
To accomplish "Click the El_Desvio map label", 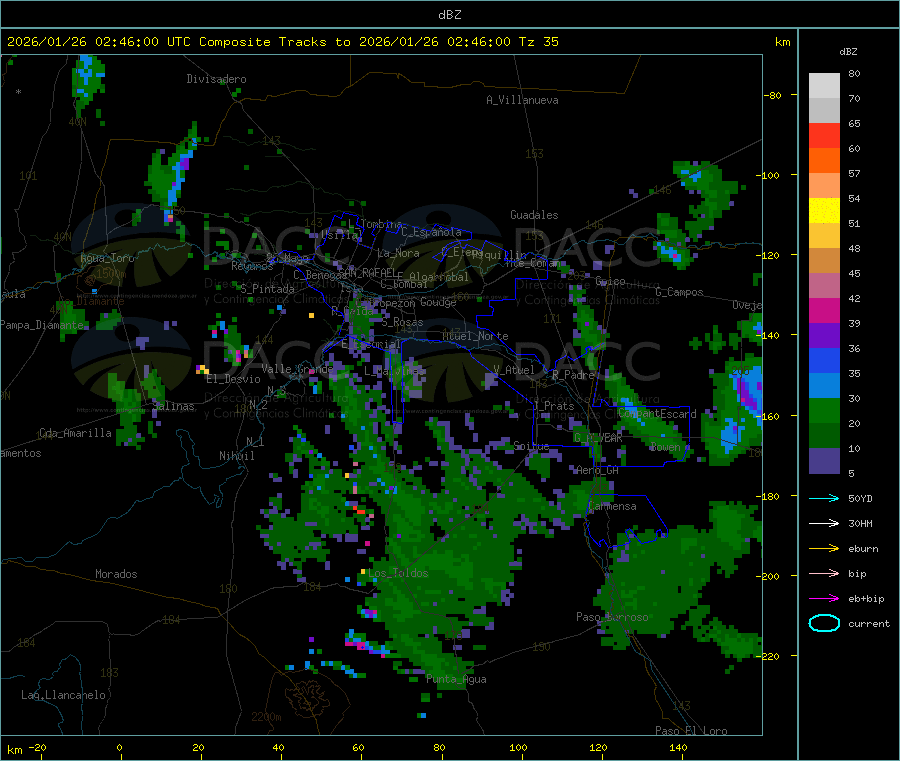I will [x=233, y=379].
